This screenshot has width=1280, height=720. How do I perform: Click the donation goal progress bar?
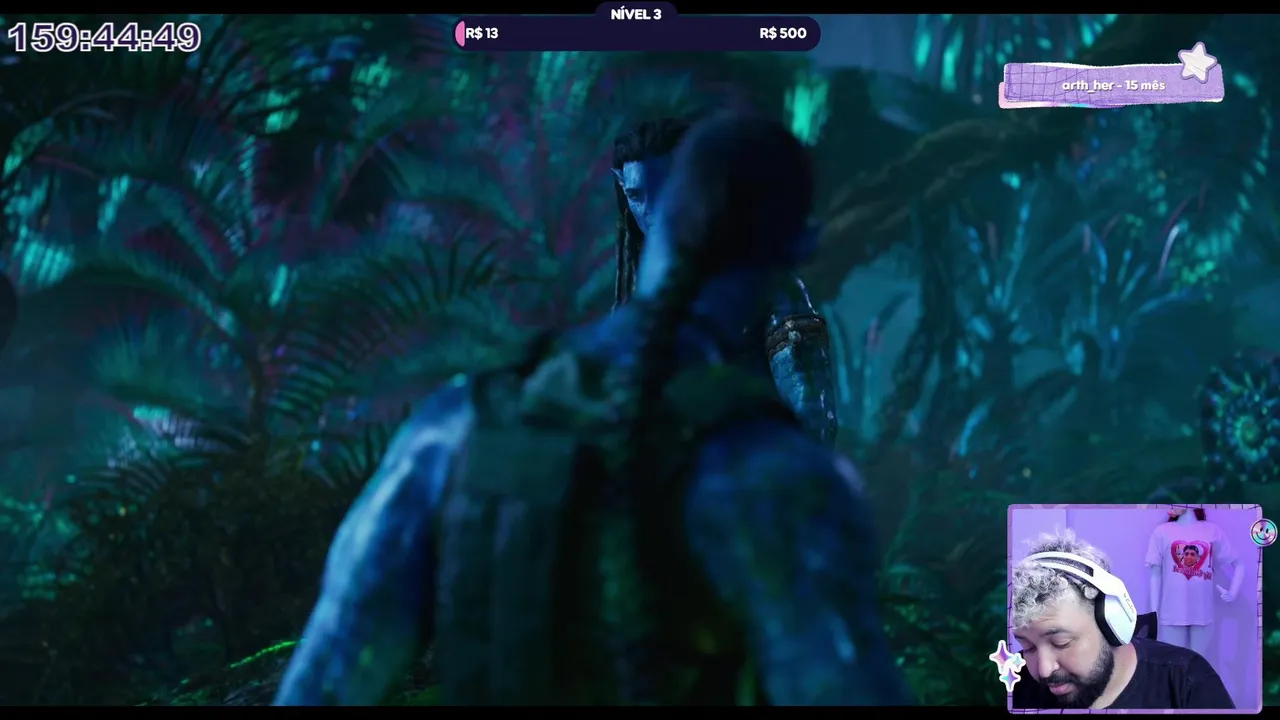coord(636,33)
